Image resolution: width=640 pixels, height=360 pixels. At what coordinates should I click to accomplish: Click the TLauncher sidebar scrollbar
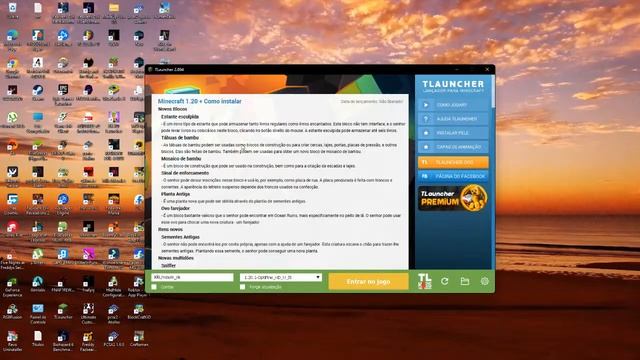coord(493,91)
